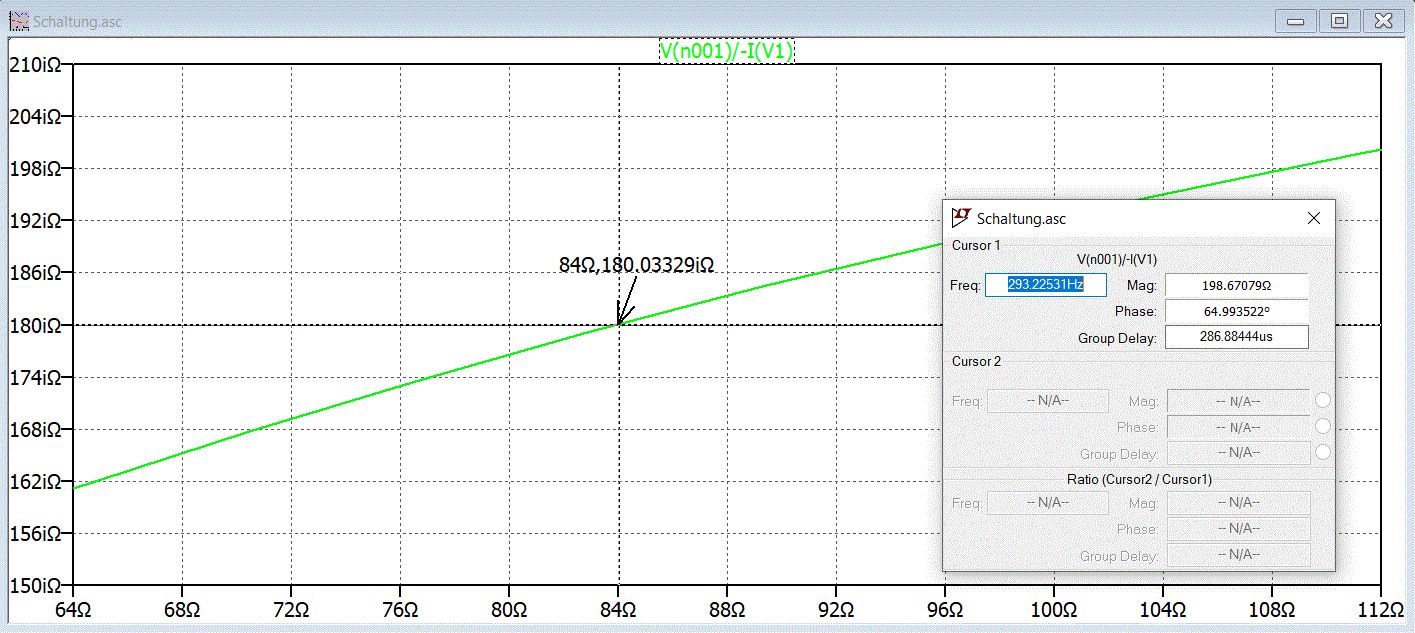Image resolution: width=1415 pixels, height=633 pixels.
Task: Close the Schaltung.asc plot window
Action: pos(1383,20)
